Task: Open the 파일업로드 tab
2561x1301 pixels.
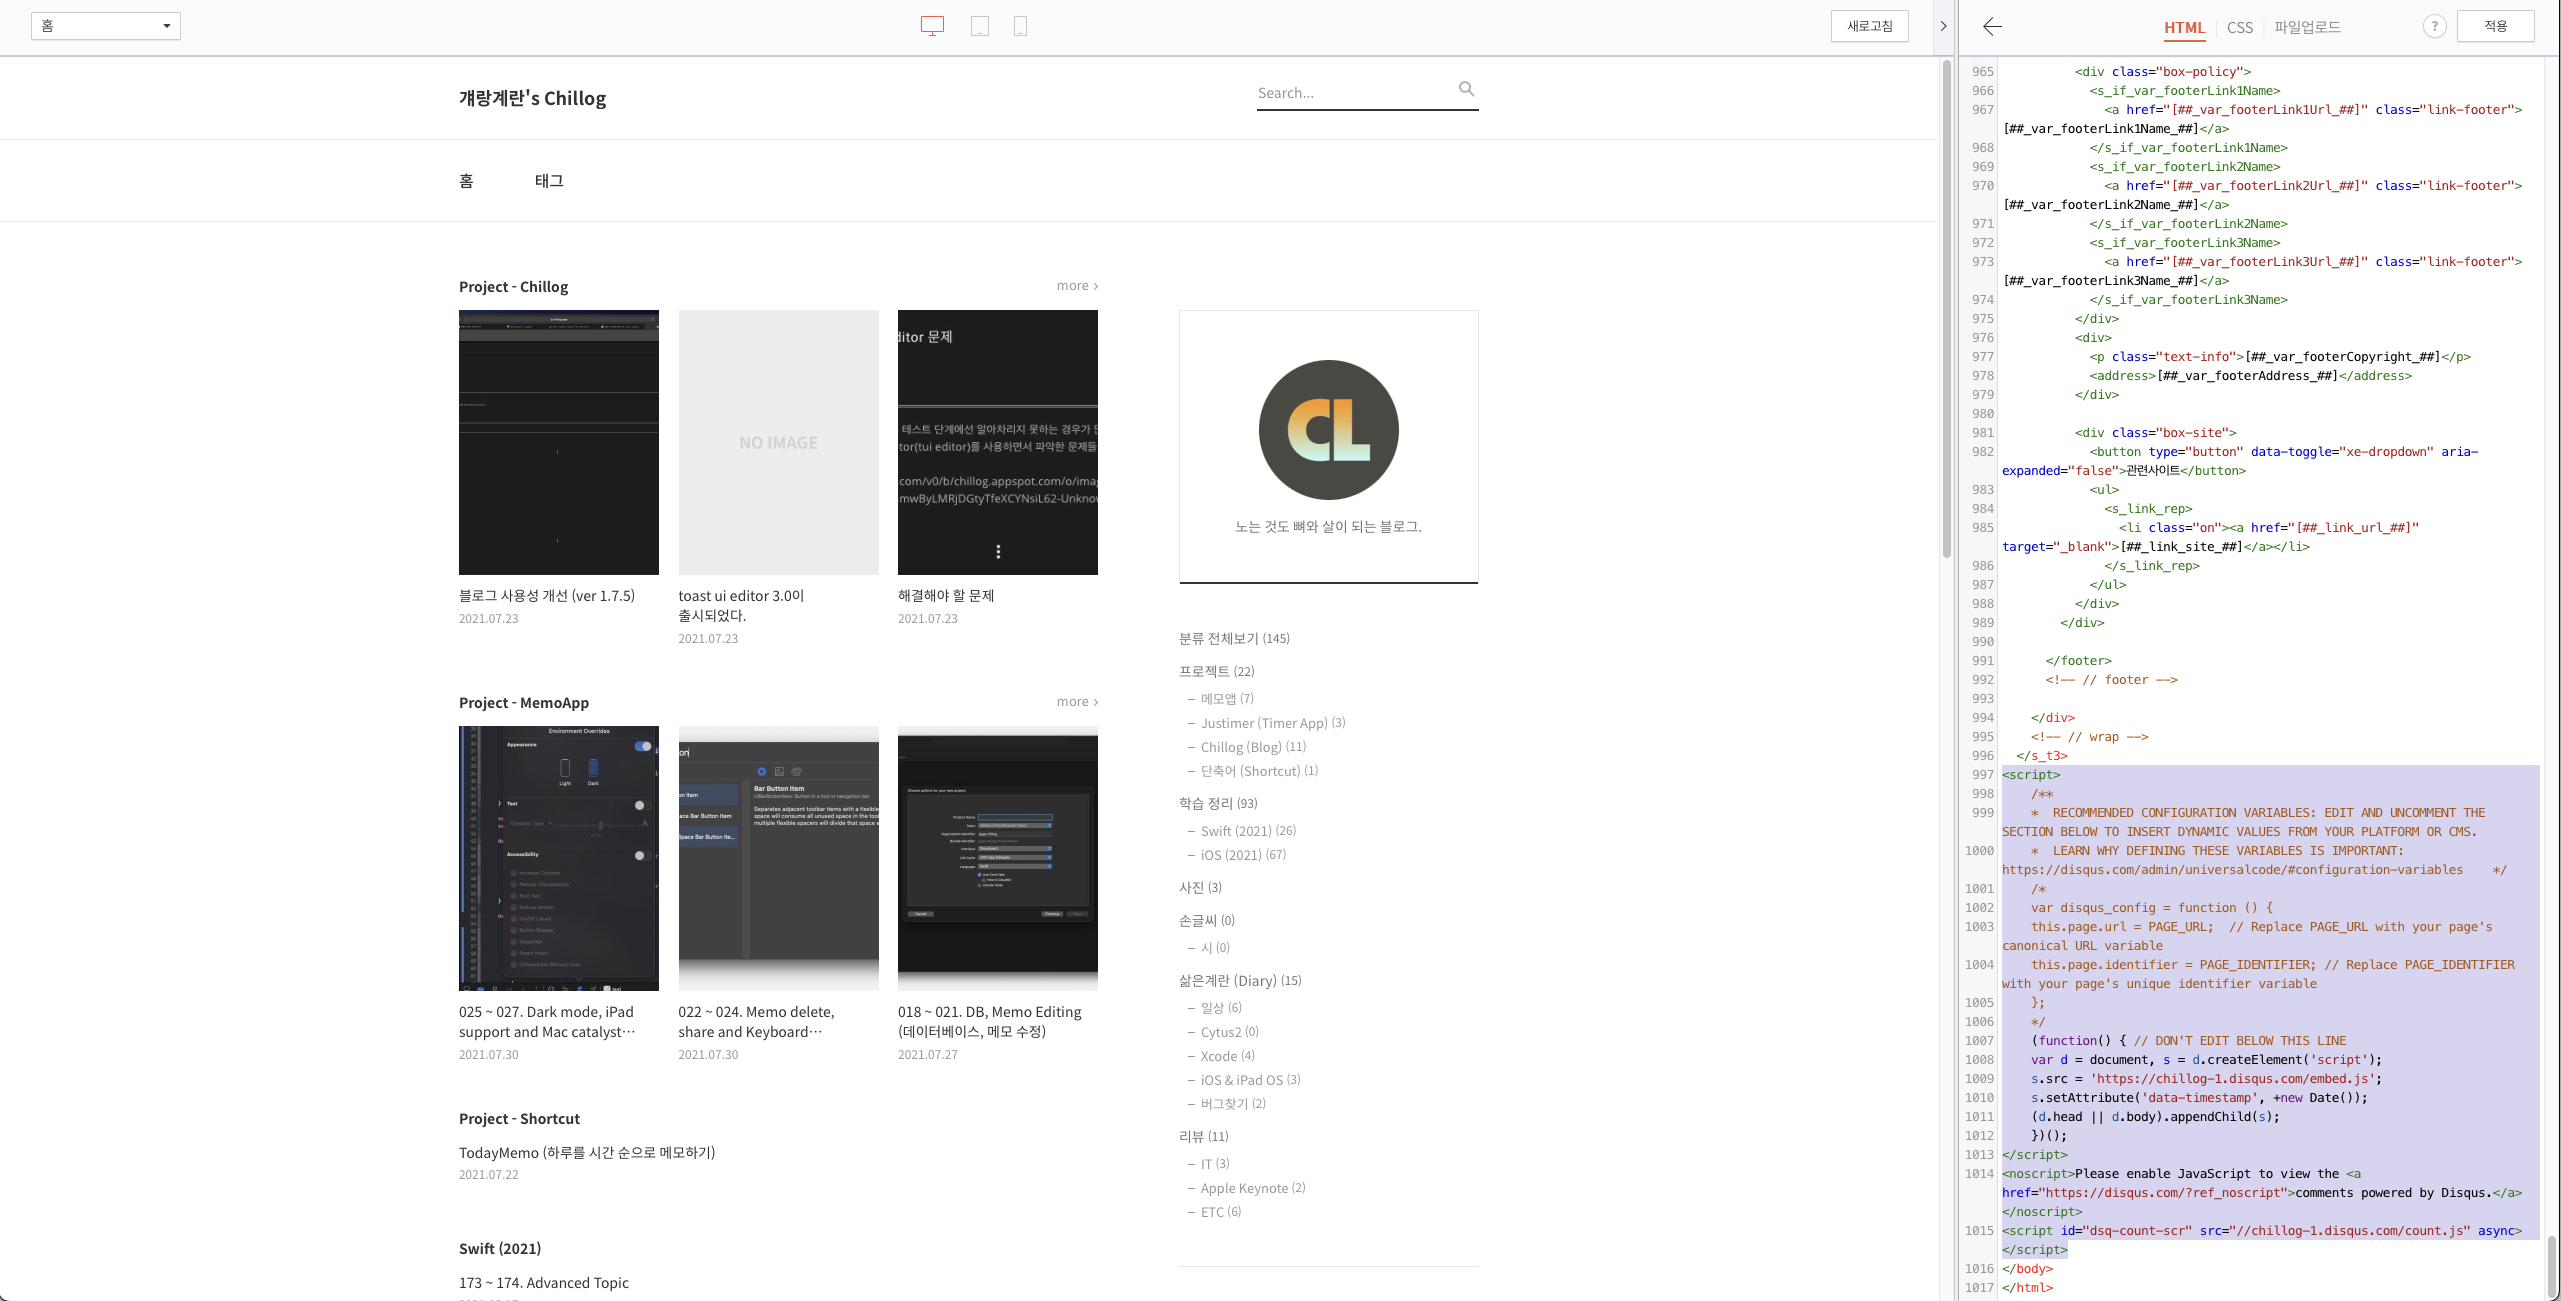Action: (x=2307, y=28)
